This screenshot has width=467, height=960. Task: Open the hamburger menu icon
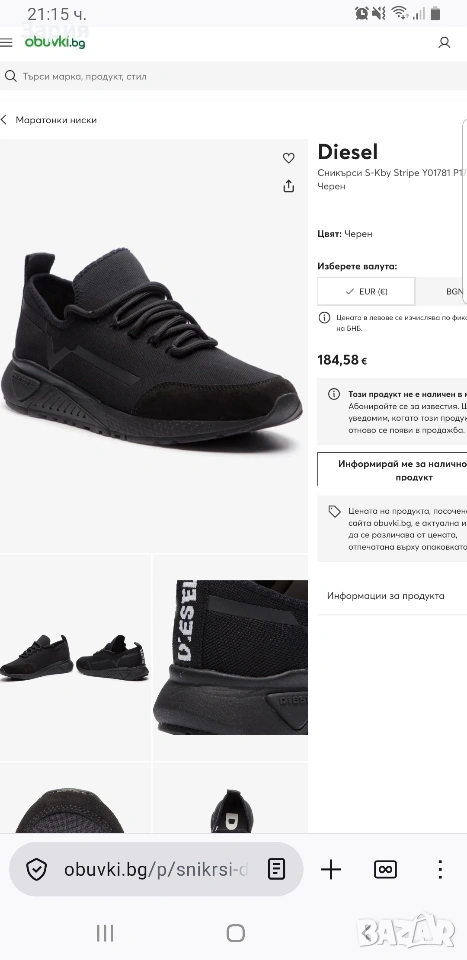click(x=6, y=42)
